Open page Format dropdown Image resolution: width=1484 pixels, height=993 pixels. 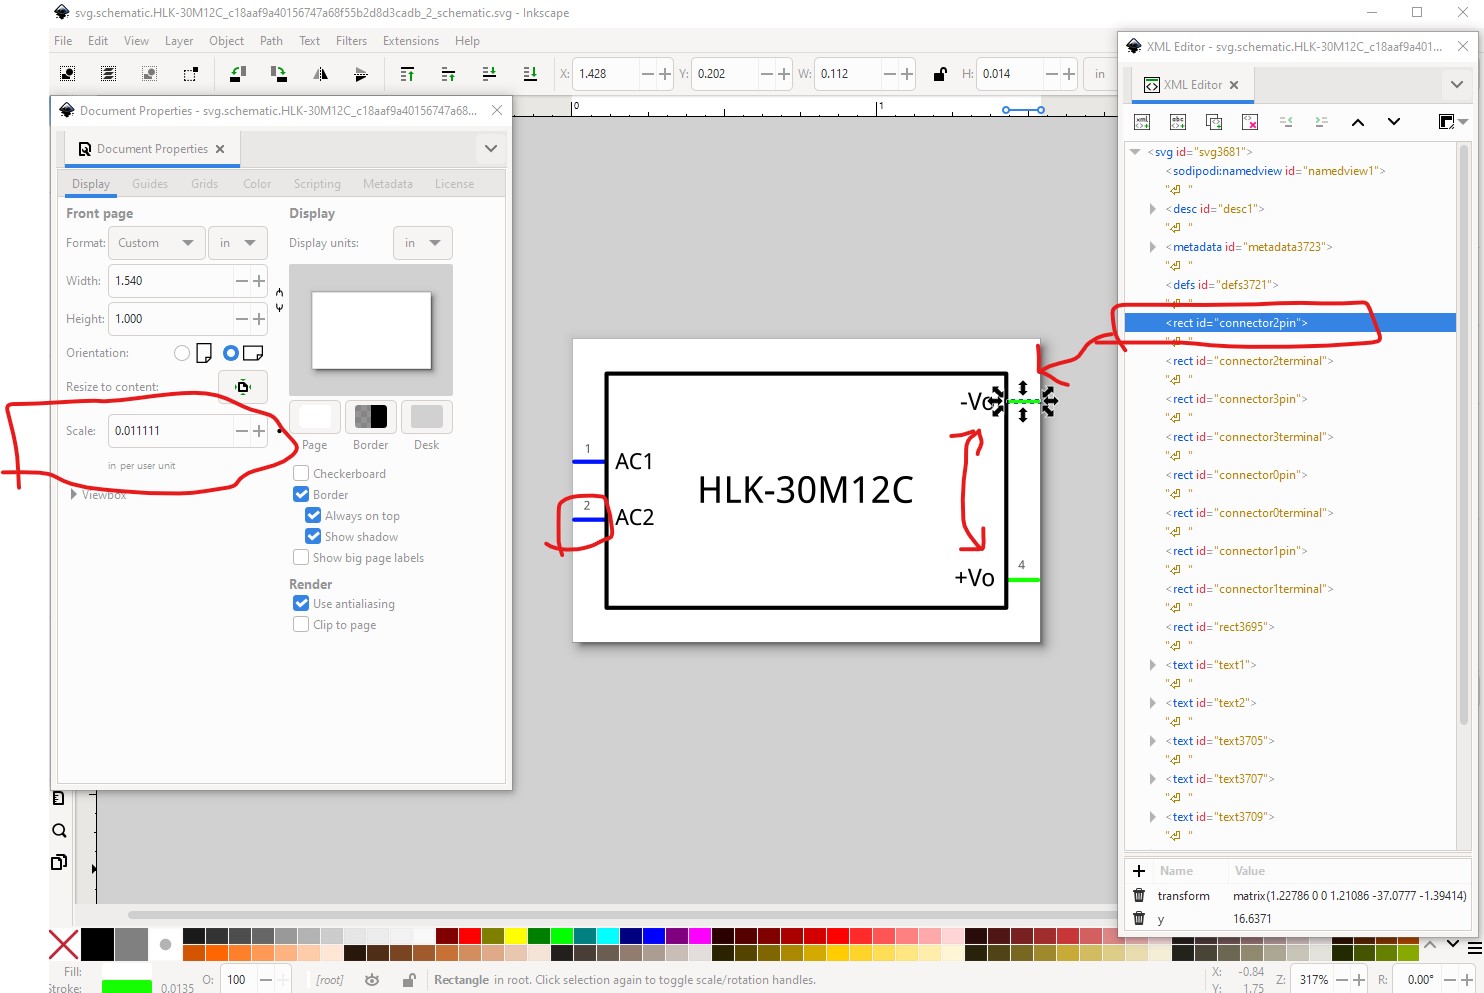pyautogui.click(x=157, y=243)
